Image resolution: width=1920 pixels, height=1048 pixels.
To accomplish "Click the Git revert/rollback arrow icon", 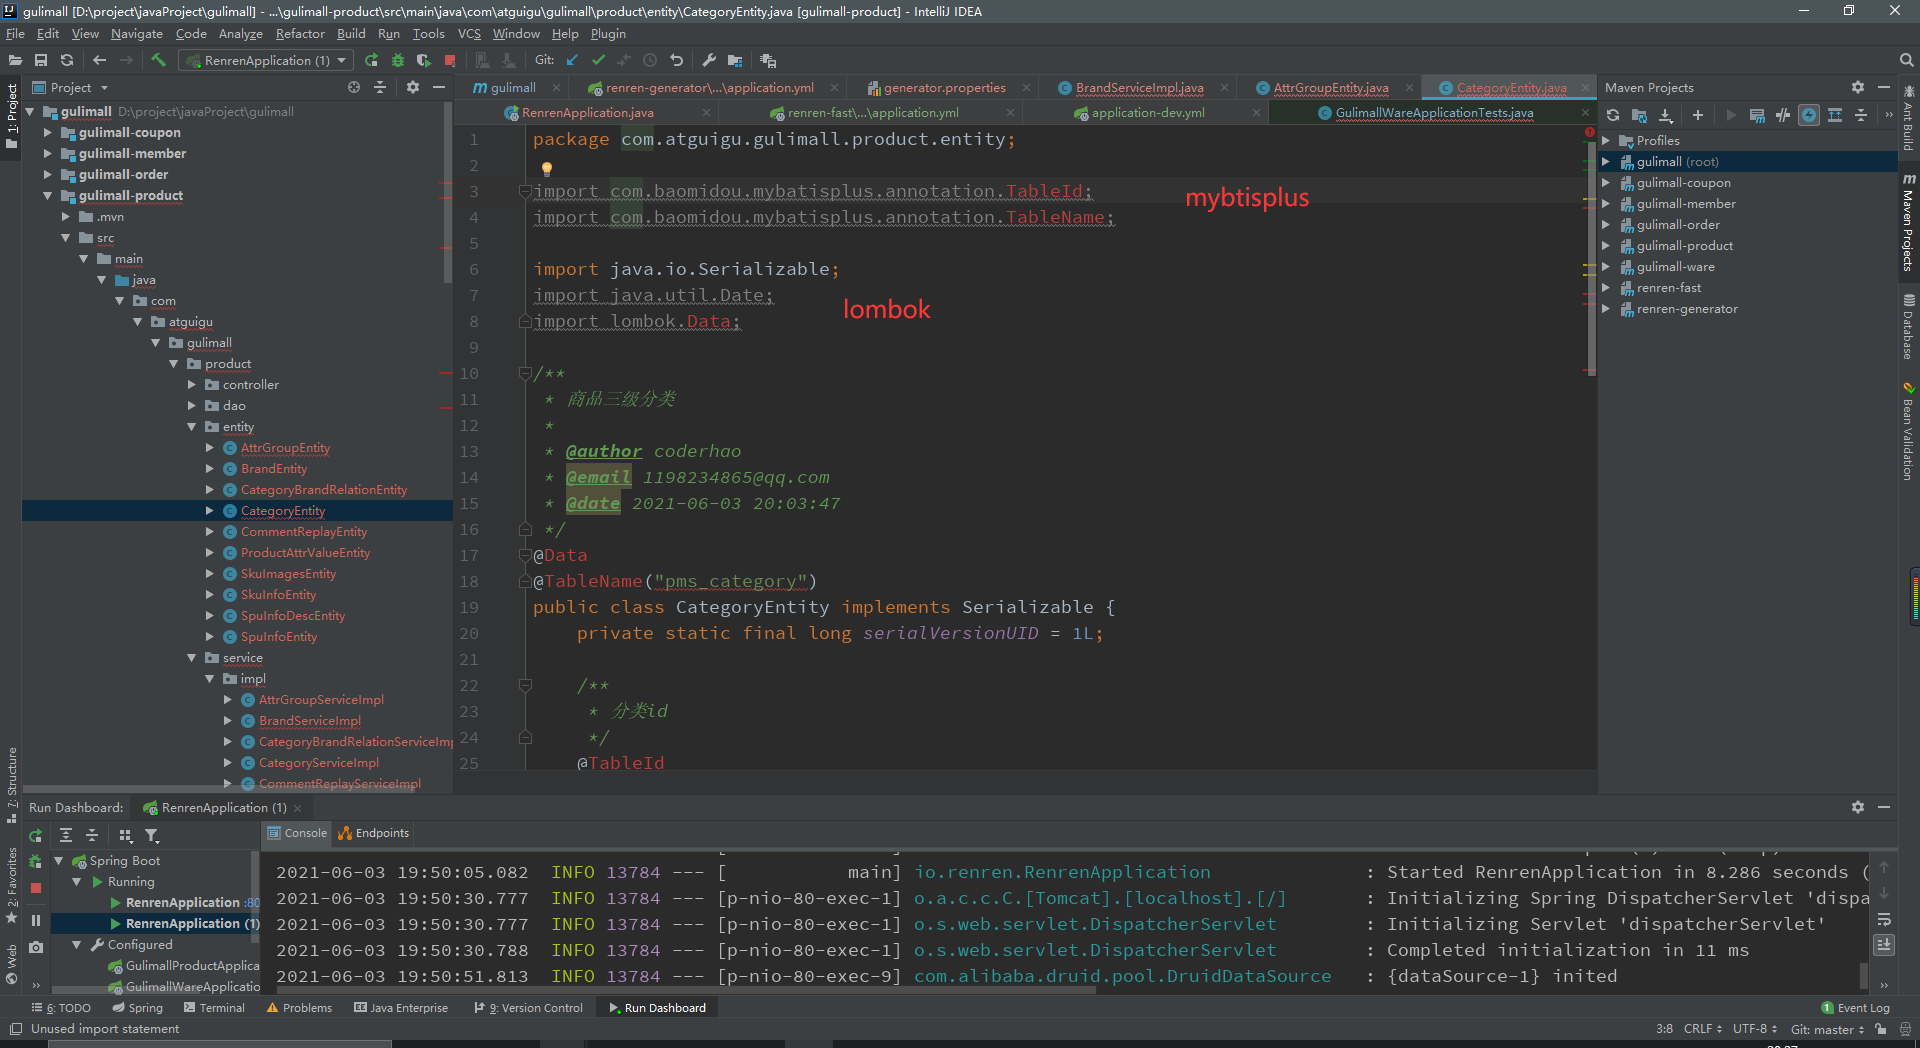I will [x=676, y=60].
